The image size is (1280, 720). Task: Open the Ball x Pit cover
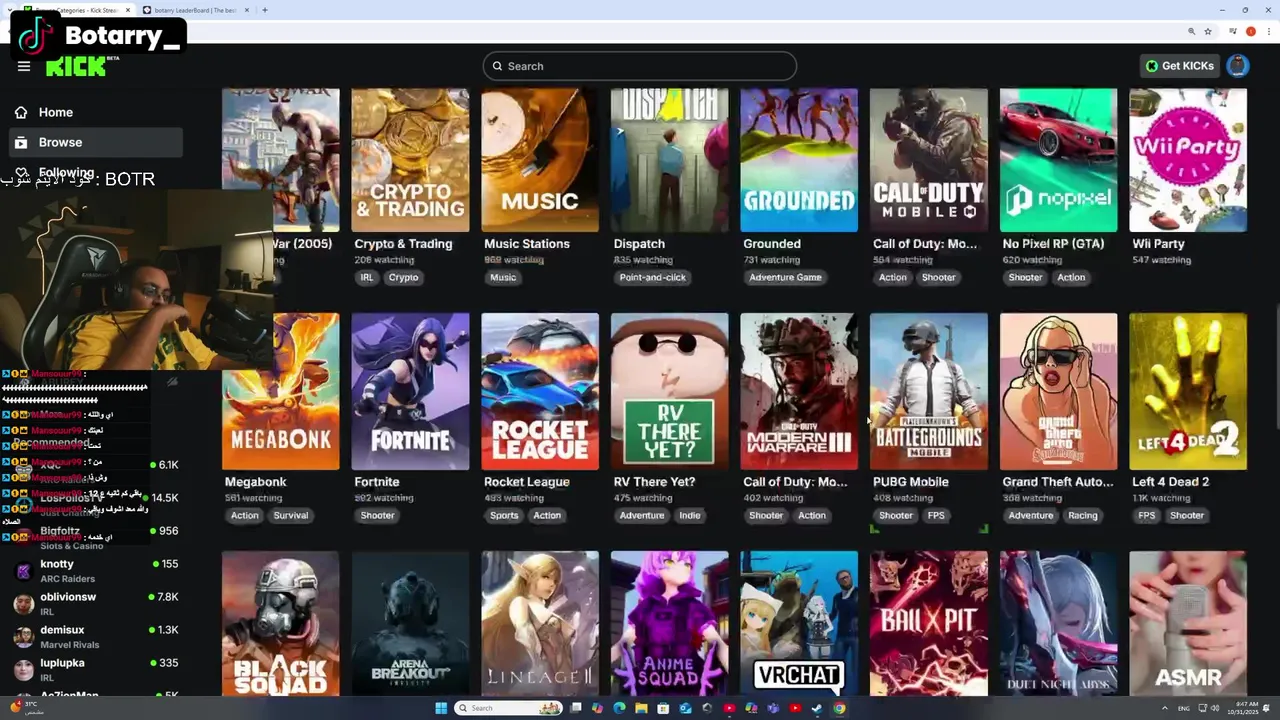[x=929, y=623]
